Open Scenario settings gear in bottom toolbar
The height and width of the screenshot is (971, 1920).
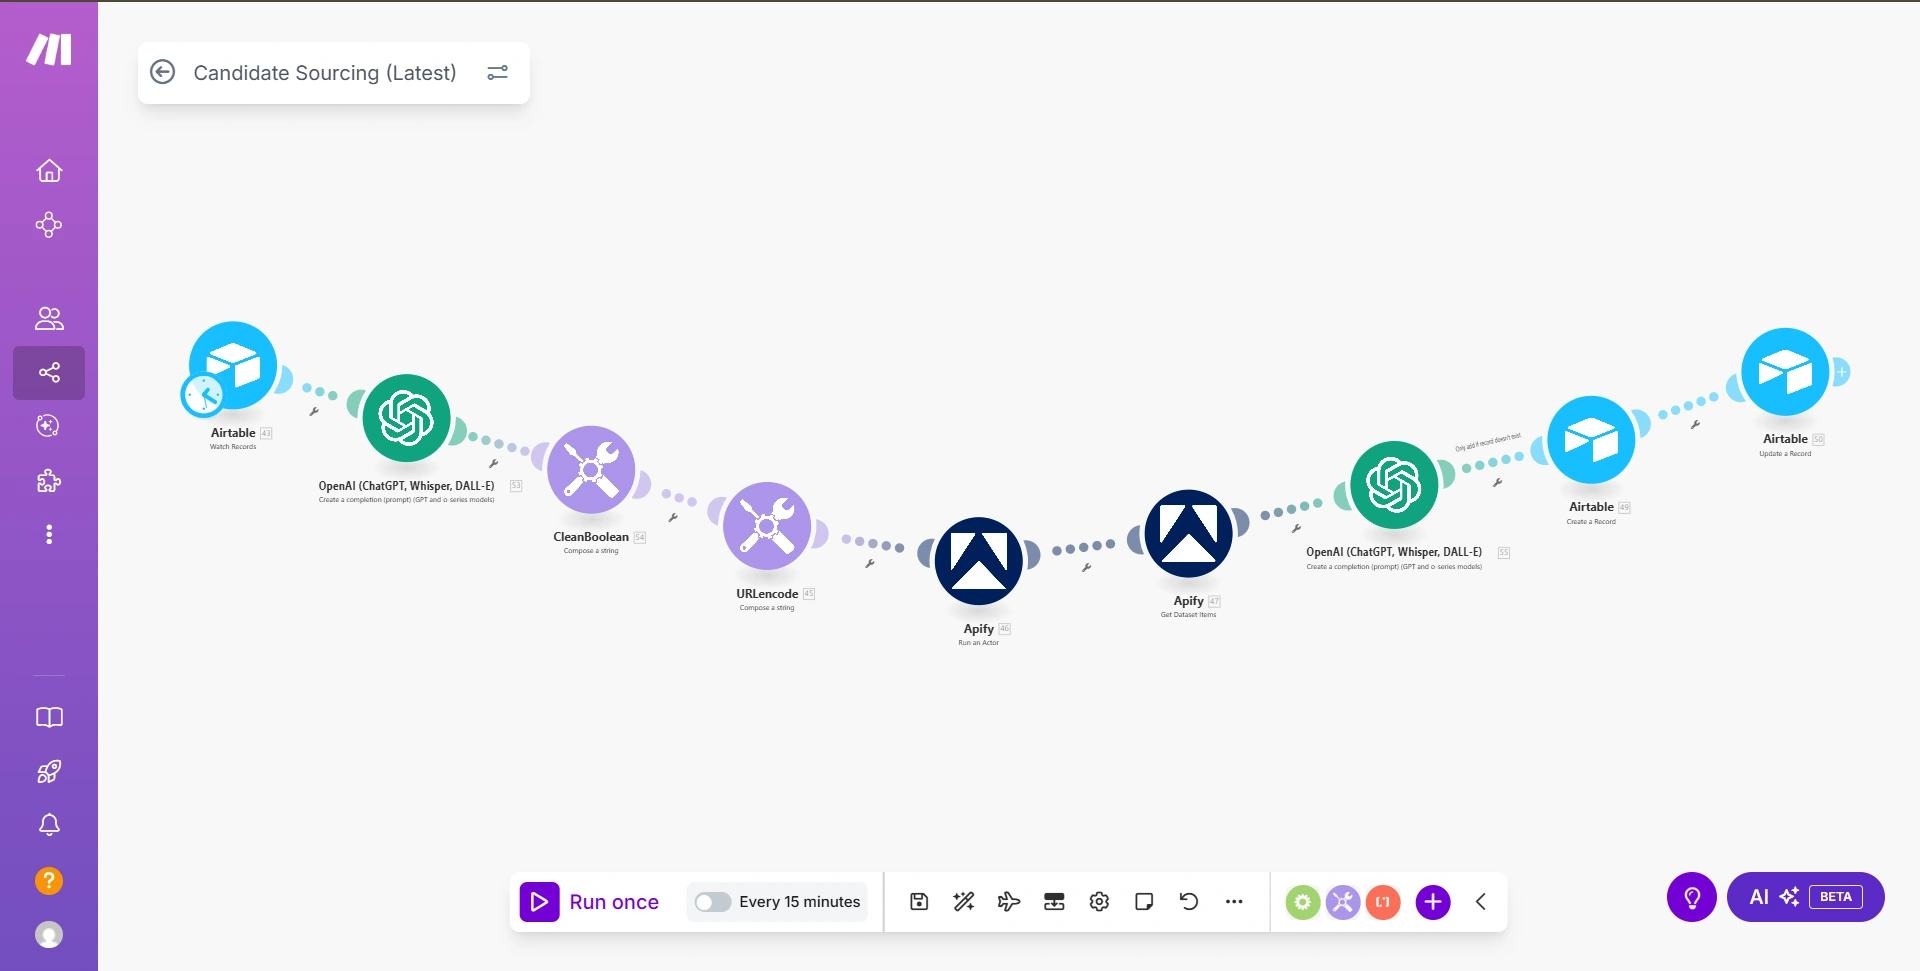1099,902
